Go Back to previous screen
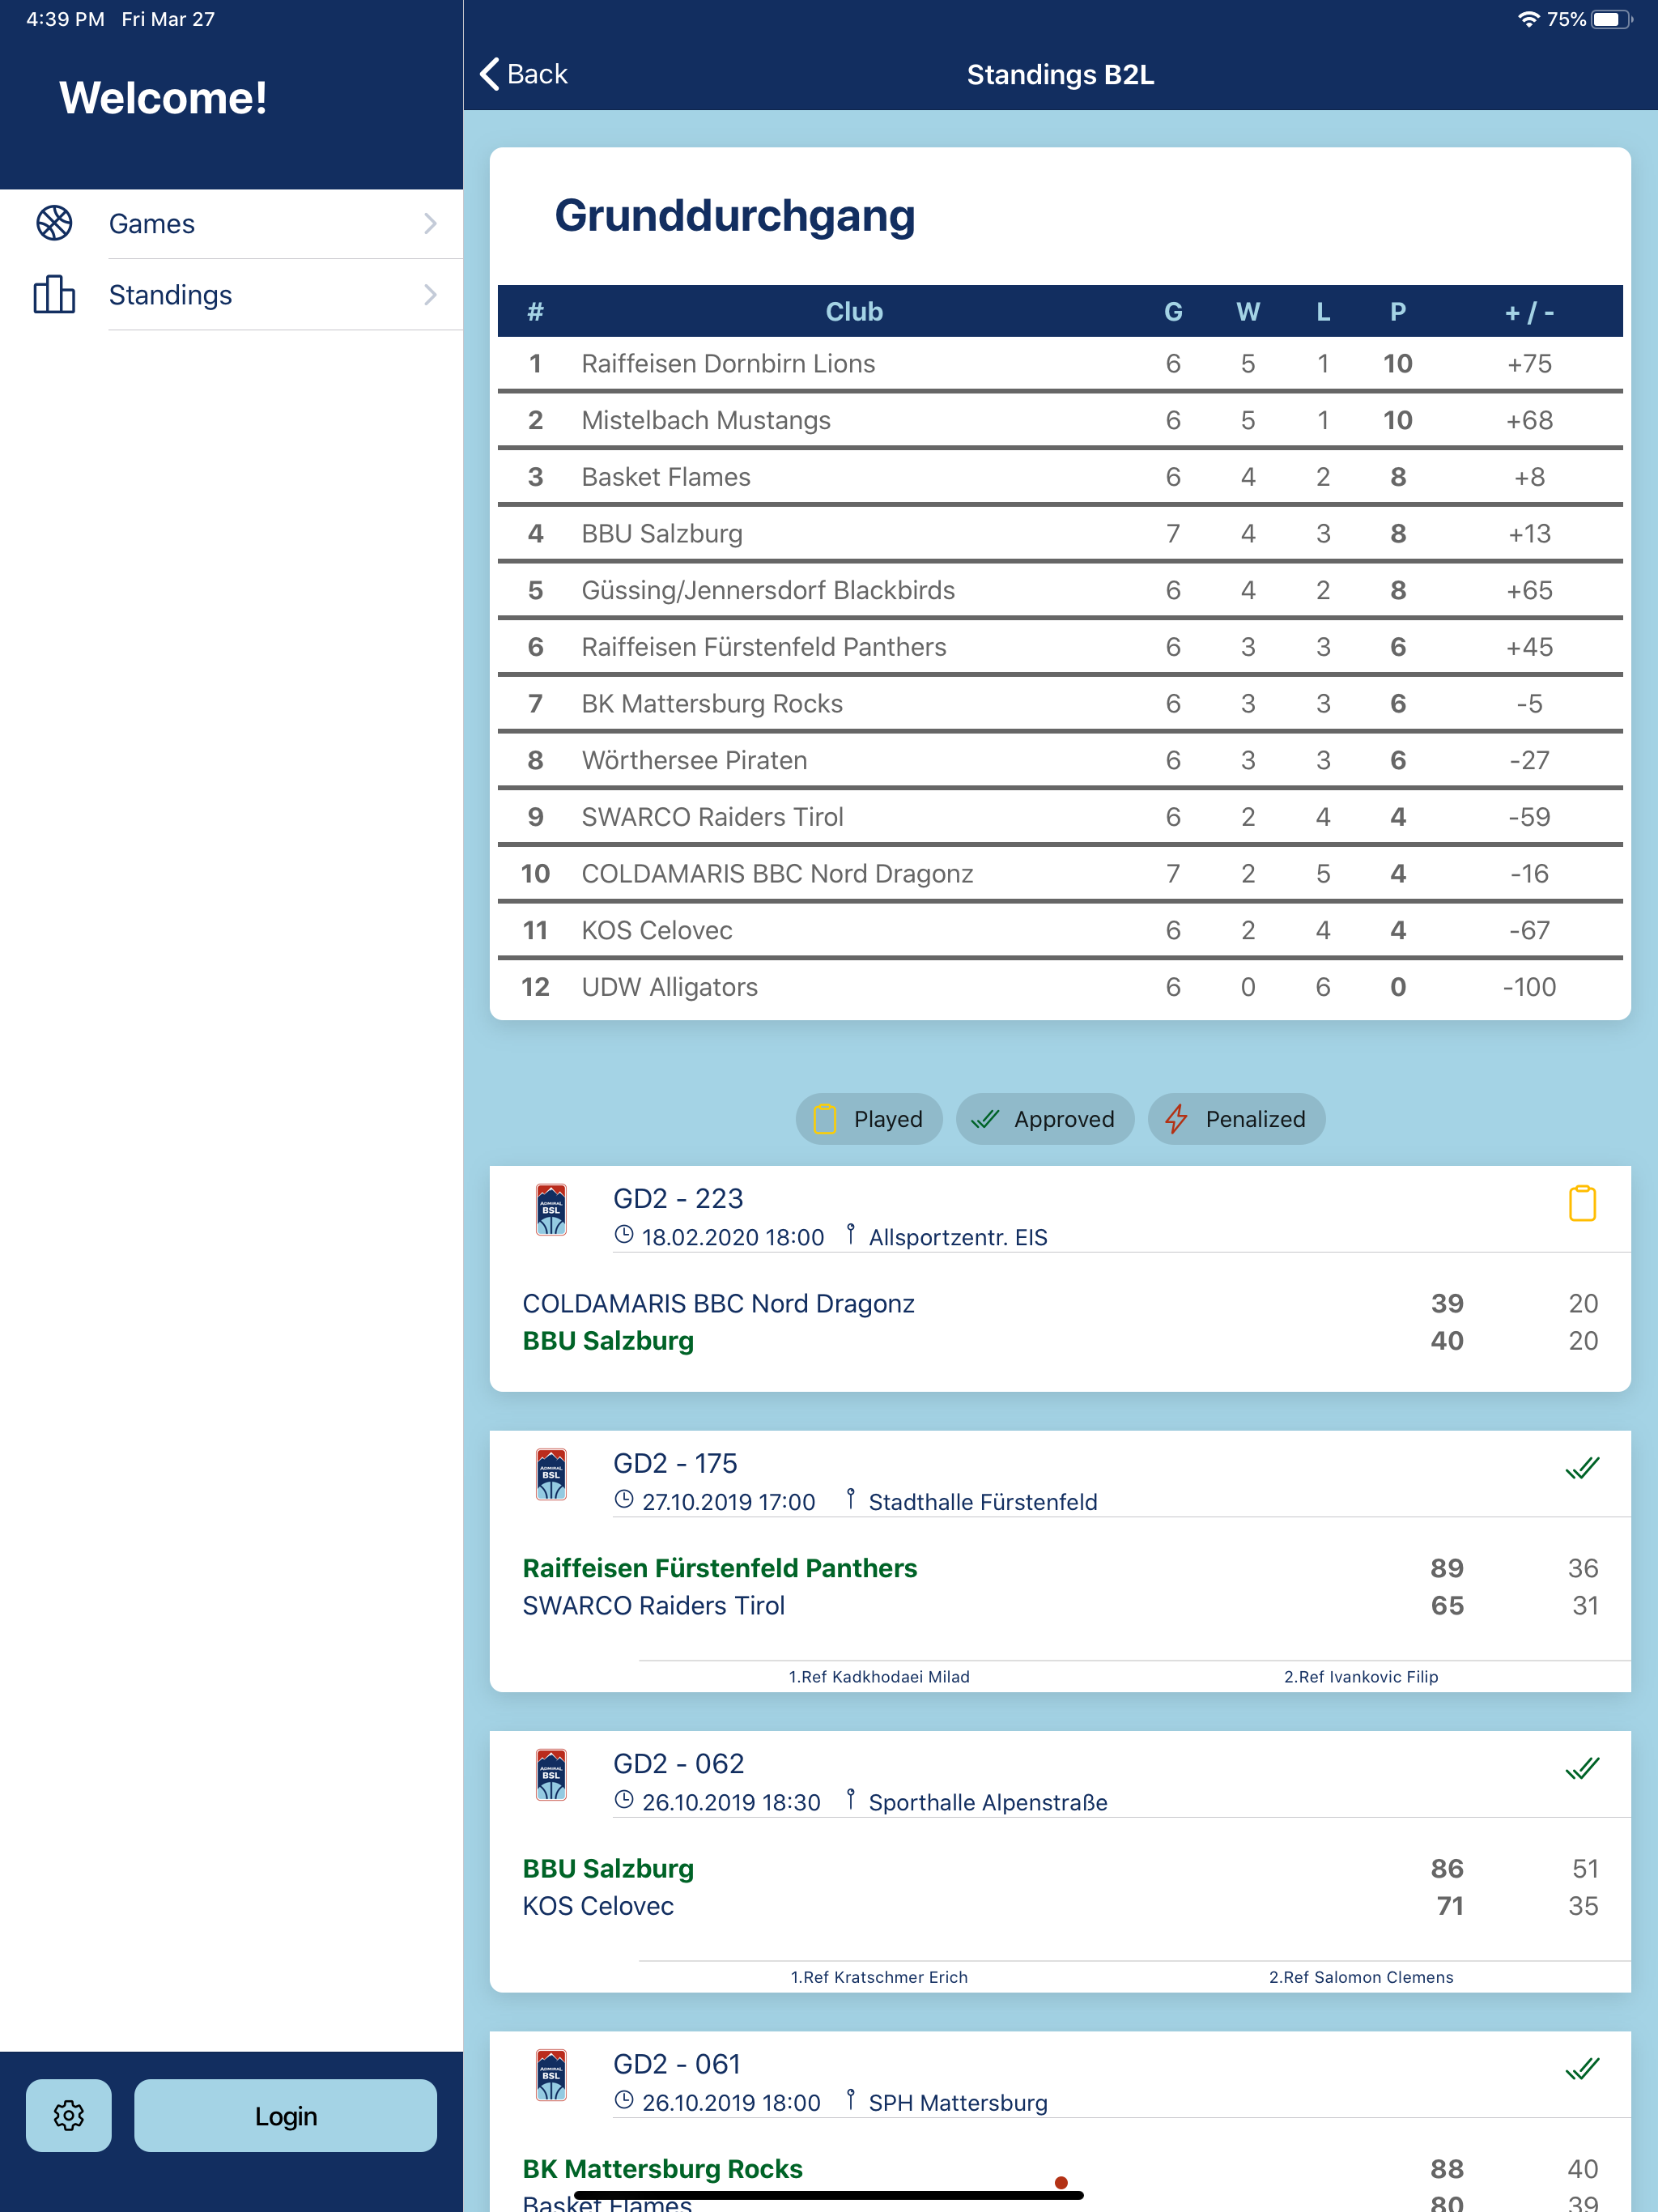Viewport: 1658px width, 2212px height. pos(523,74)
